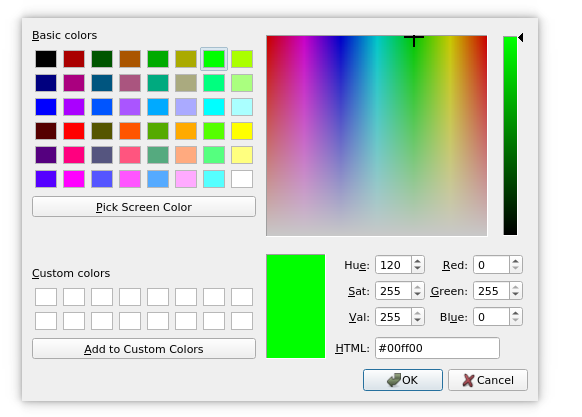Increase Red with up arrow

(x=516, y=261)
